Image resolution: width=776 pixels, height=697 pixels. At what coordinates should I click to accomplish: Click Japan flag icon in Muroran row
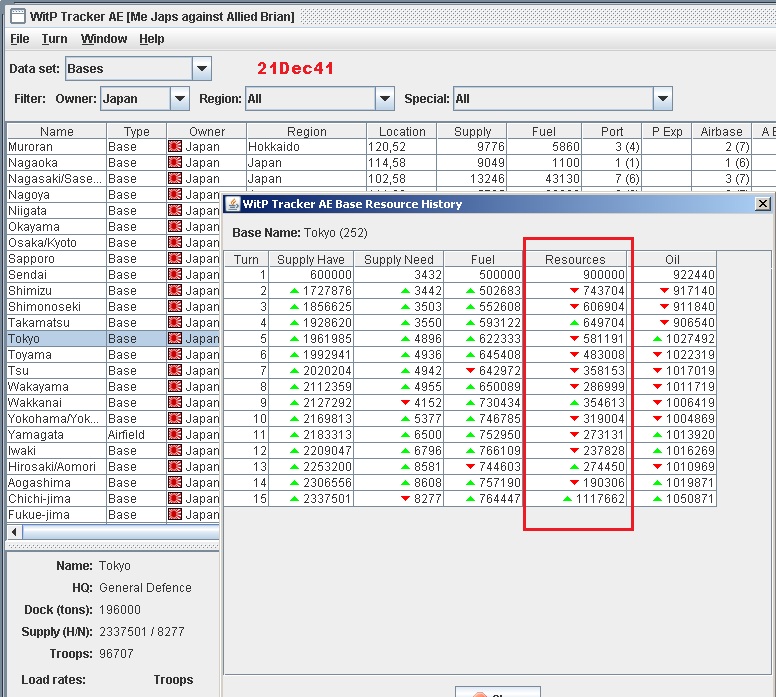click(175, 147)
